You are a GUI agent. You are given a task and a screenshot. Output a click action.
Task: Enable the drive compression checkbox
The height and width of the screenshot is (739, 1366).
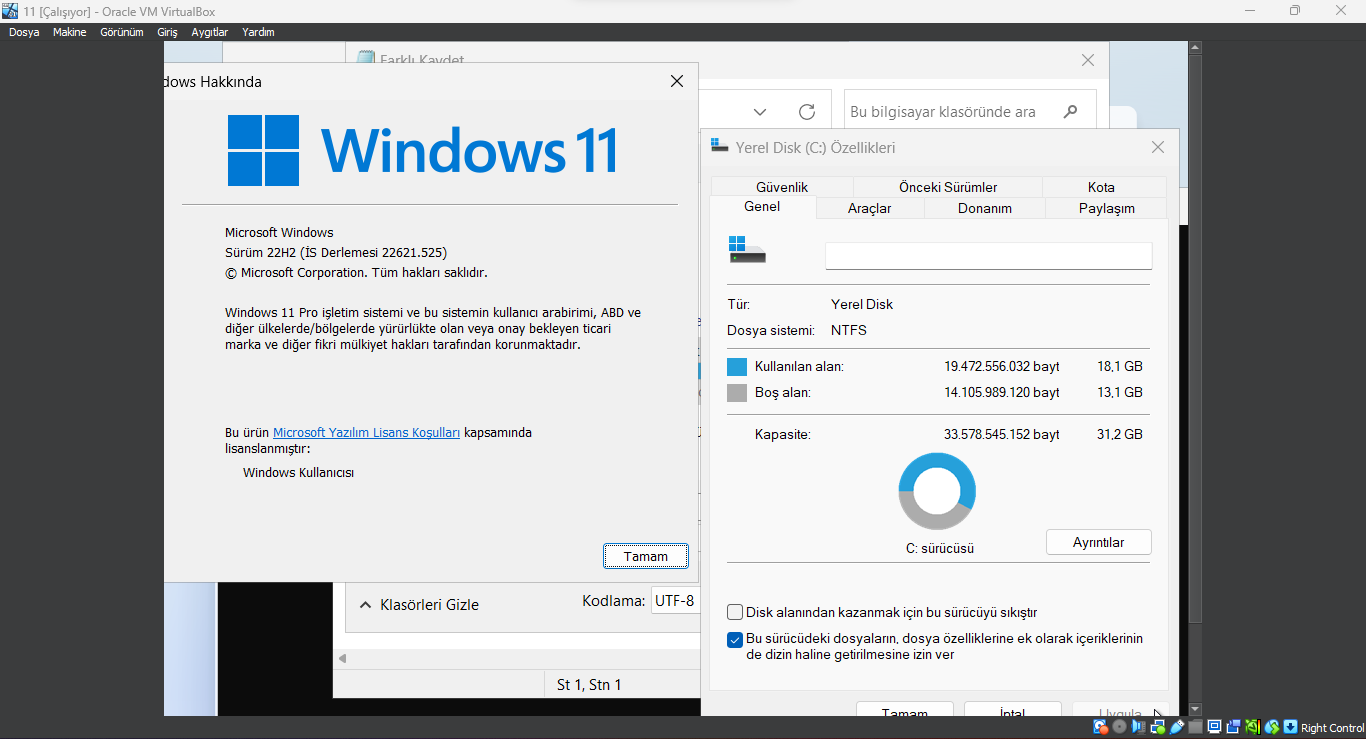735,612
